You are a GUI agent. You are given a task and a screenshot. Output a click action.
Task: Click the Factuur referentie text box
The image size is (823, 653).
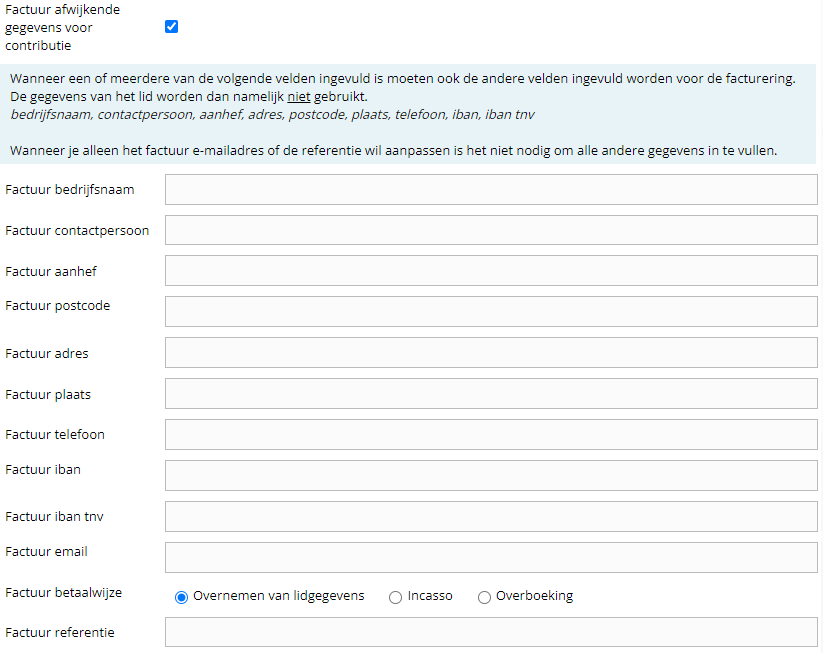pyautogui.click(x=491, y=633)
